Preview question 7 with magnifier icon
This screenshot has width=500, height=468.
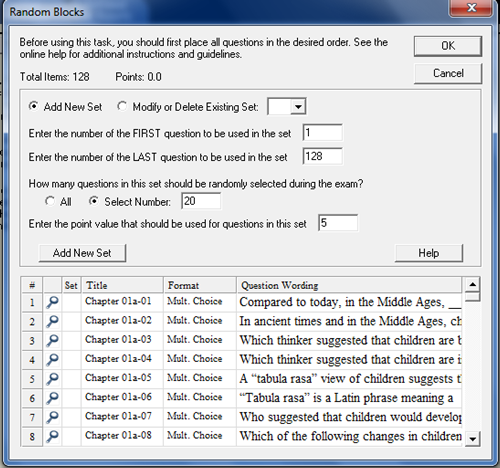(52, 417)
